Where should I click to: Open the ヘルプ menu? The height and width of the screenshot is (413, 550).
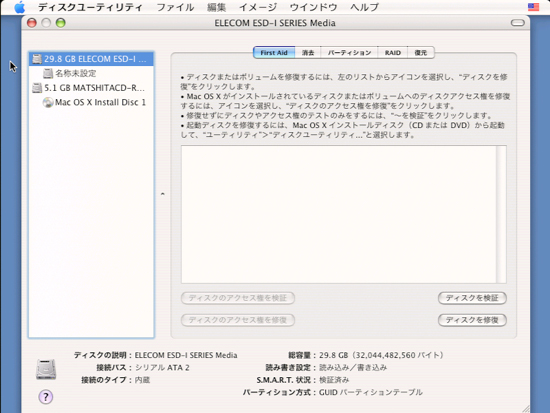[x=364, y=7]
